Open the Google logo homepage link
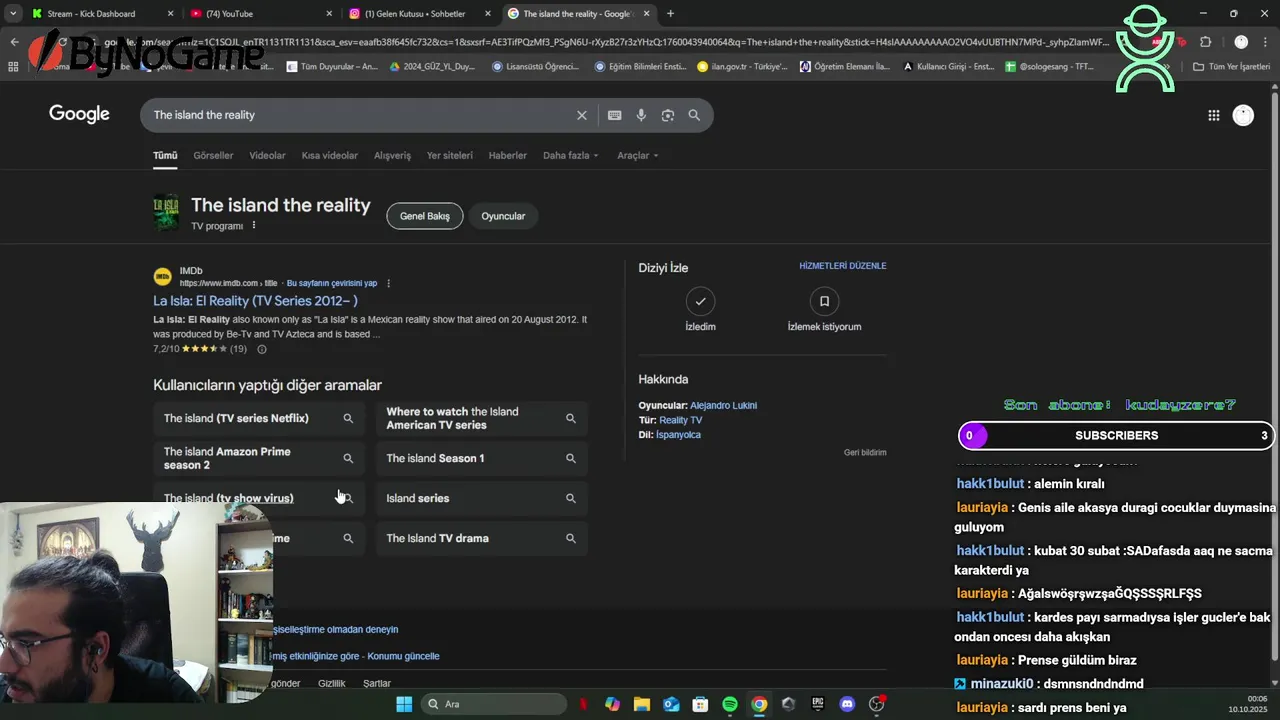Image resolution: width=1280 pixels, height=720 pixels. coord(79,114)
